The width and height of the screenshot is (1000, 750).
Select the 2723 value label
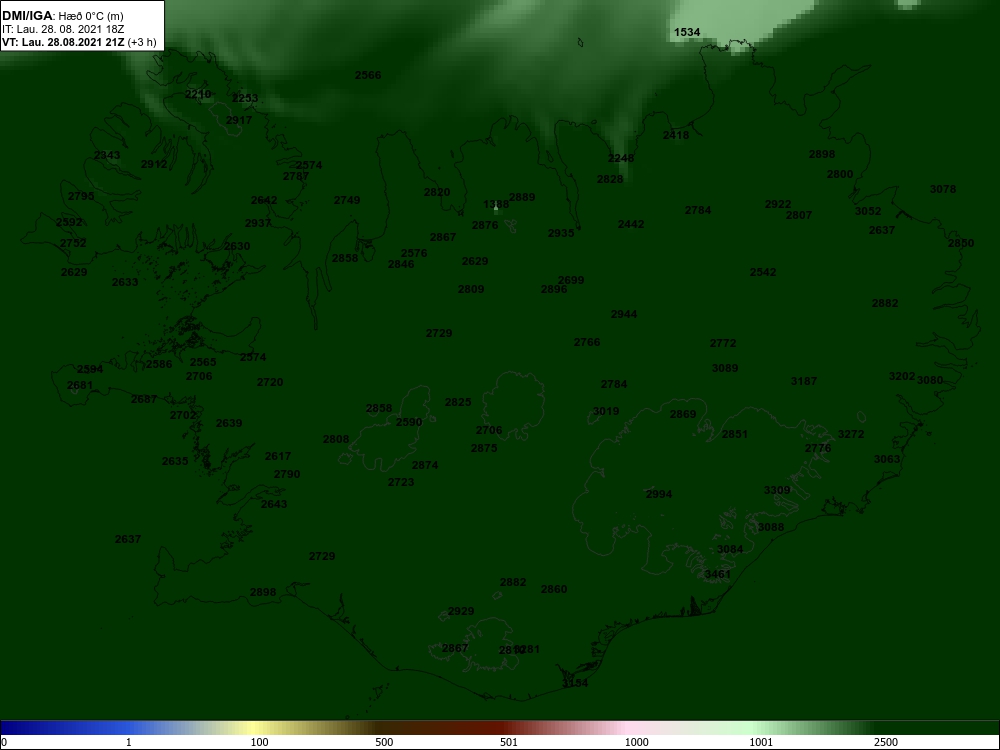[x=401, y=482]
